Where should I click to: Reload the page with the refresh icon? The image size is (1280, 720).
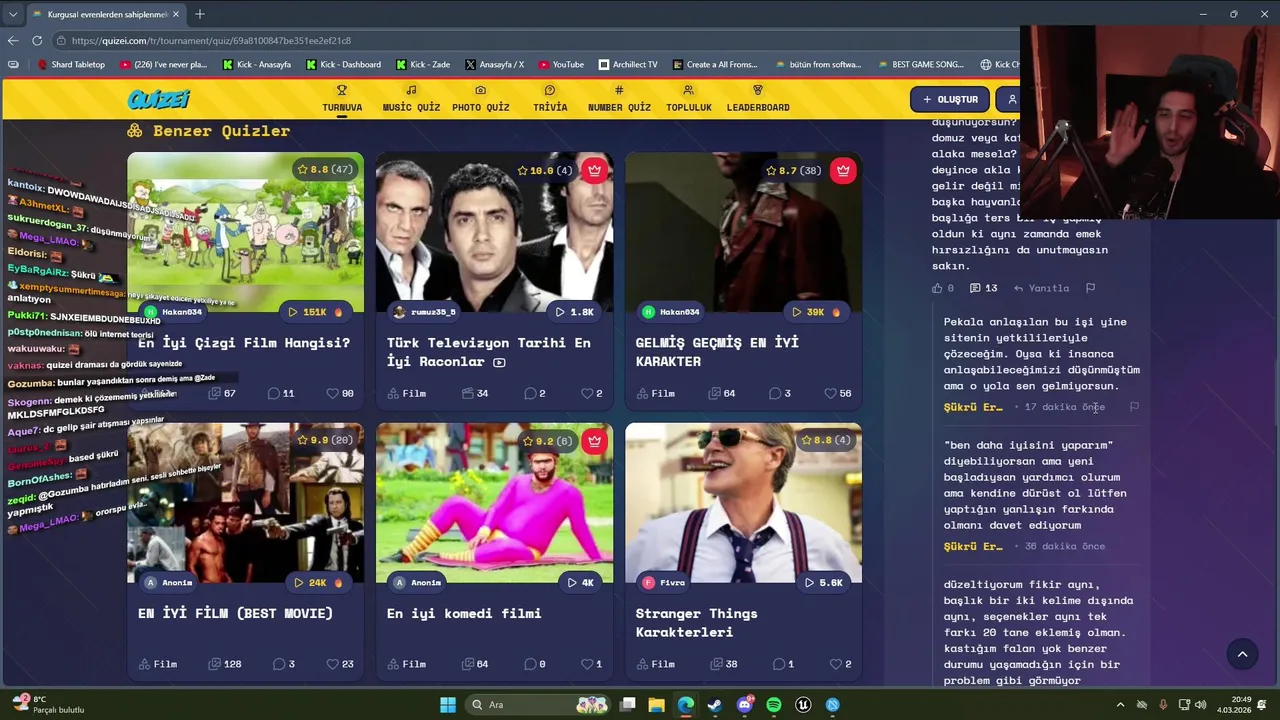[x=37, y=41]
